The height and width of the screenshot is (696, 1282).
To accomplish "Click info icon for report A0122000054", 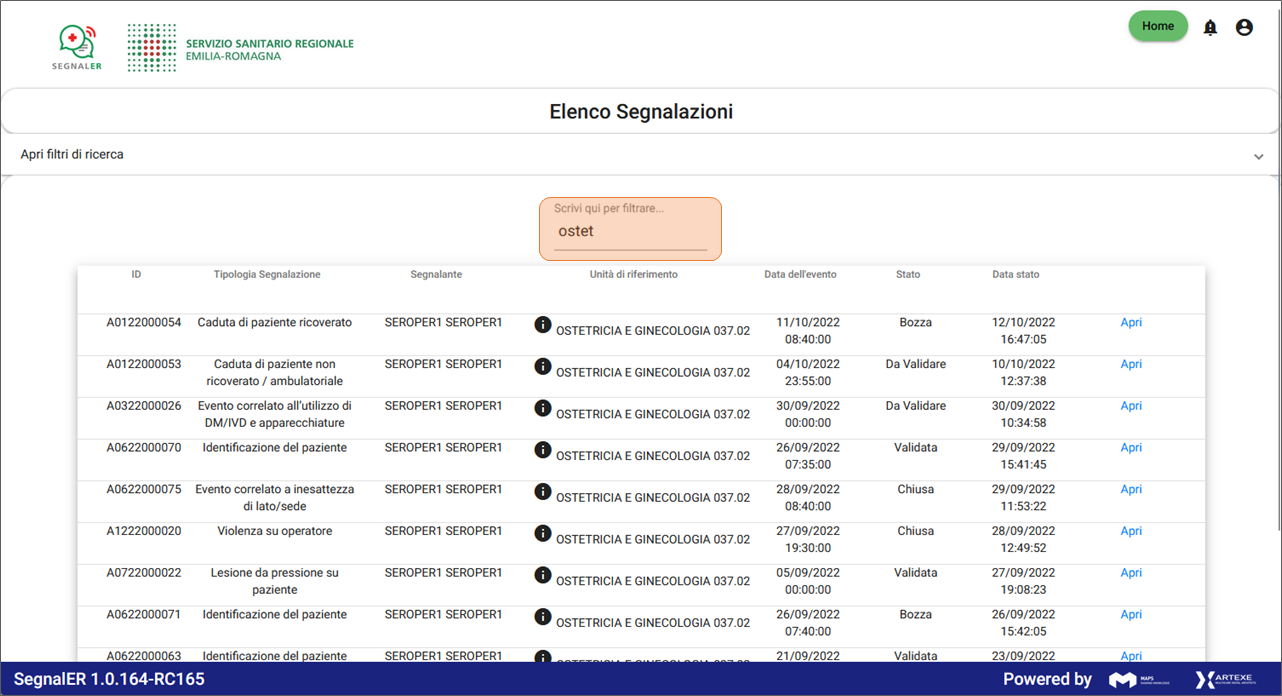I will [x=543, y=324].
